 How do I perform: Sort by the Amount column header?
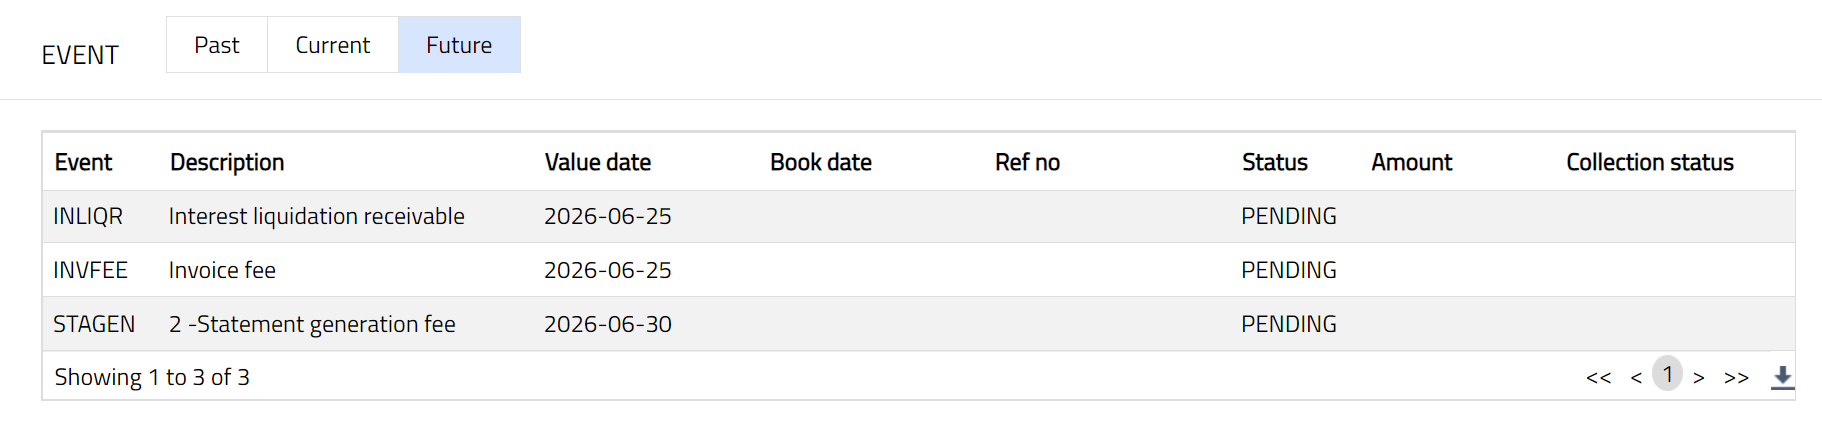1411,162
